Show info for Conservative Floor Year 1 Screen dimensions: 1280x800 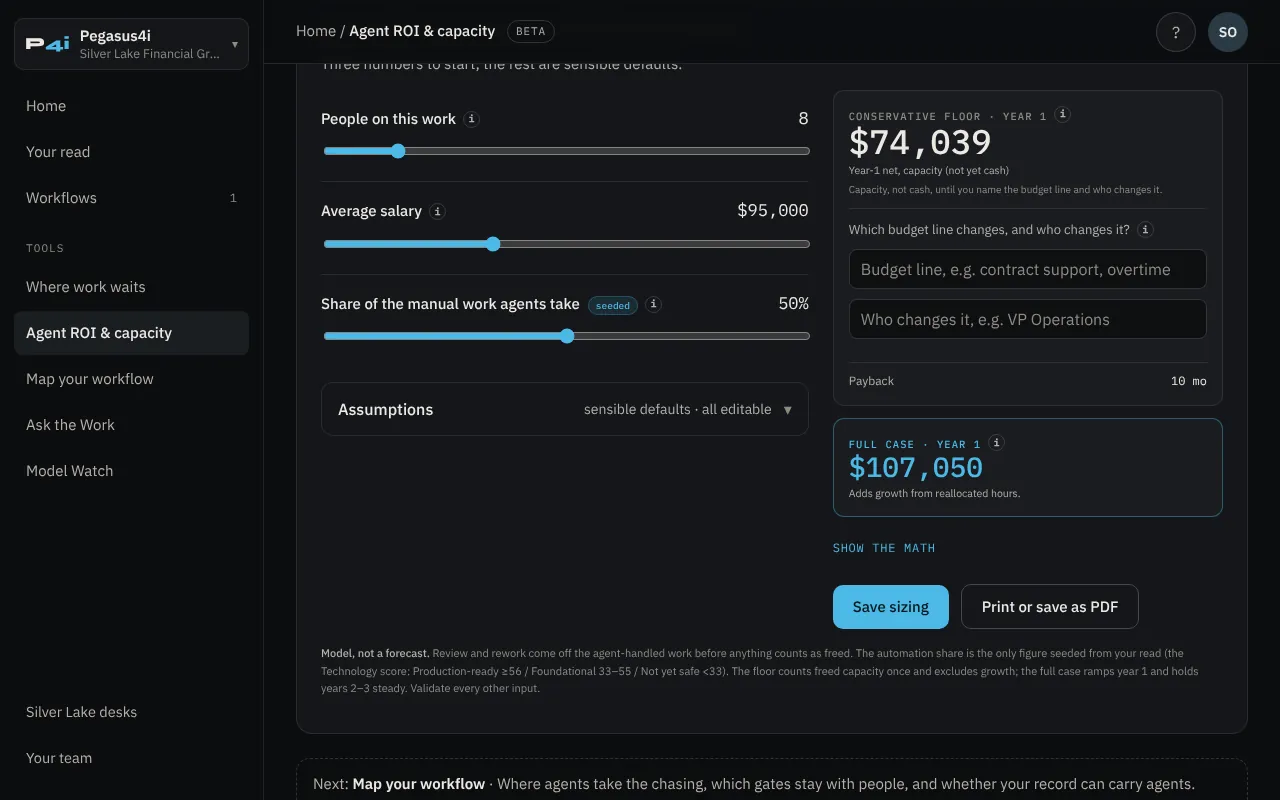(1063, 115)
